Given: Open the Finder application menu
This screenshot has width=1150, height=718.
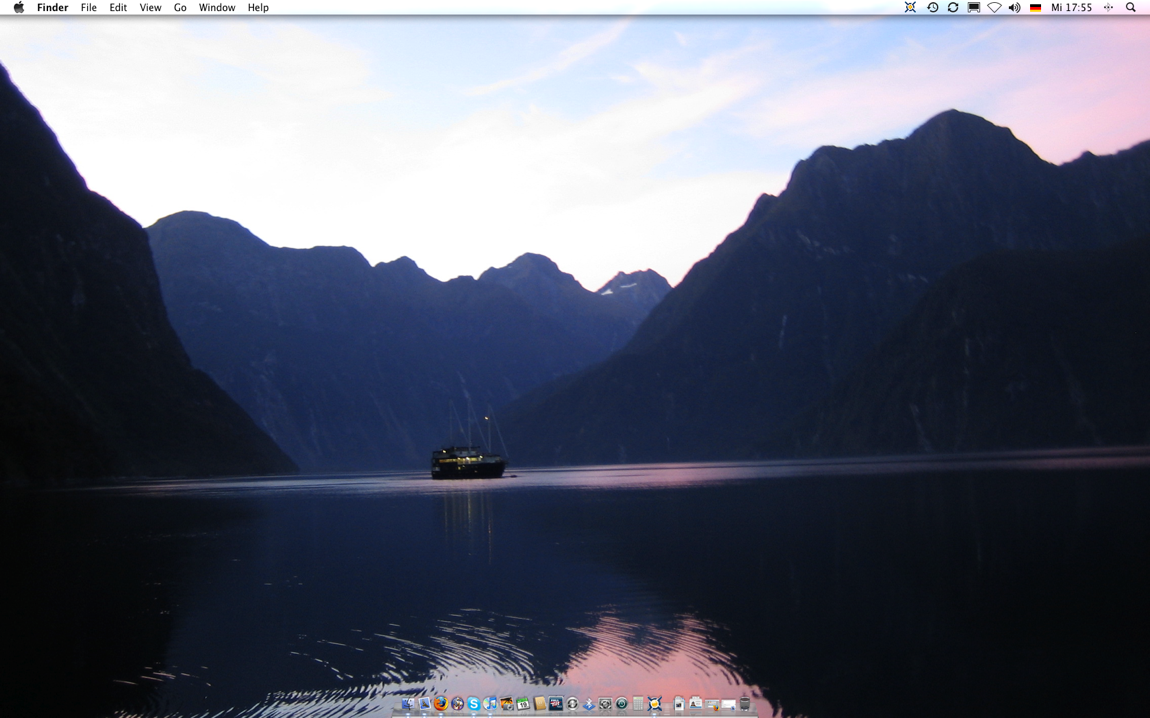Looking at the screenshot, I should click(x=52, y=8).
